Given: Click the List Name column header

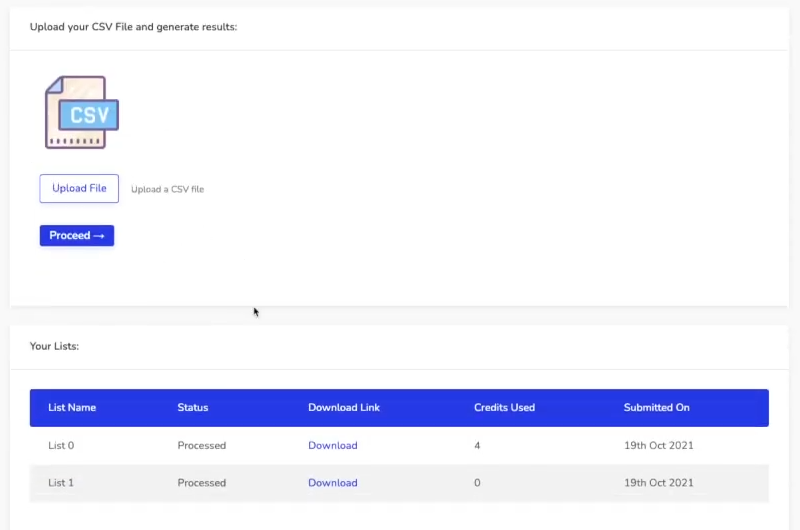Looking at the screenshot, I should (x=72, y=408).
